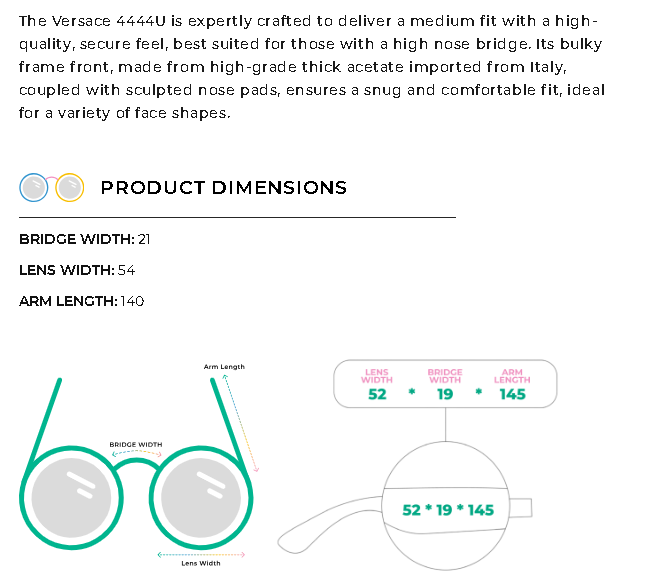This screenshot has height=580, width=664.
Task: Click the green 19 bridge width value
Action: 445,394
